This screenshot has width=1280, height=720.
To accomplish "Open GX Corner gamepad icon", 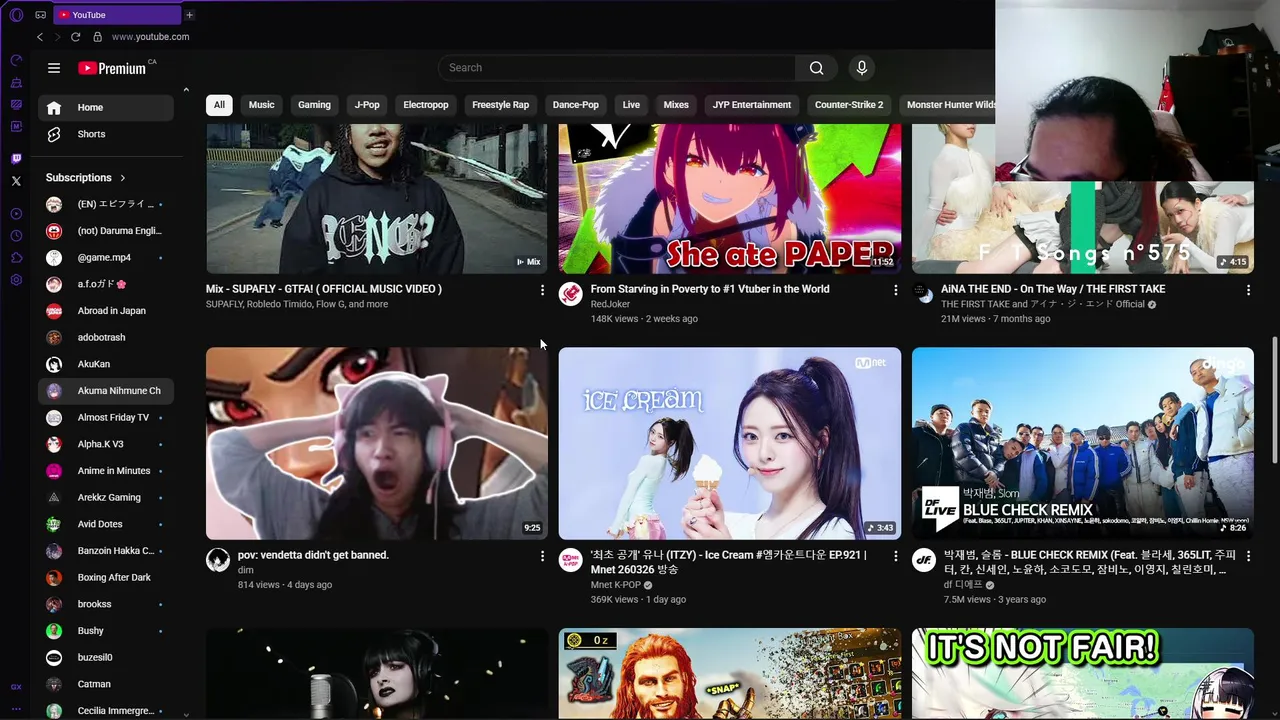I will coord(40,15).
